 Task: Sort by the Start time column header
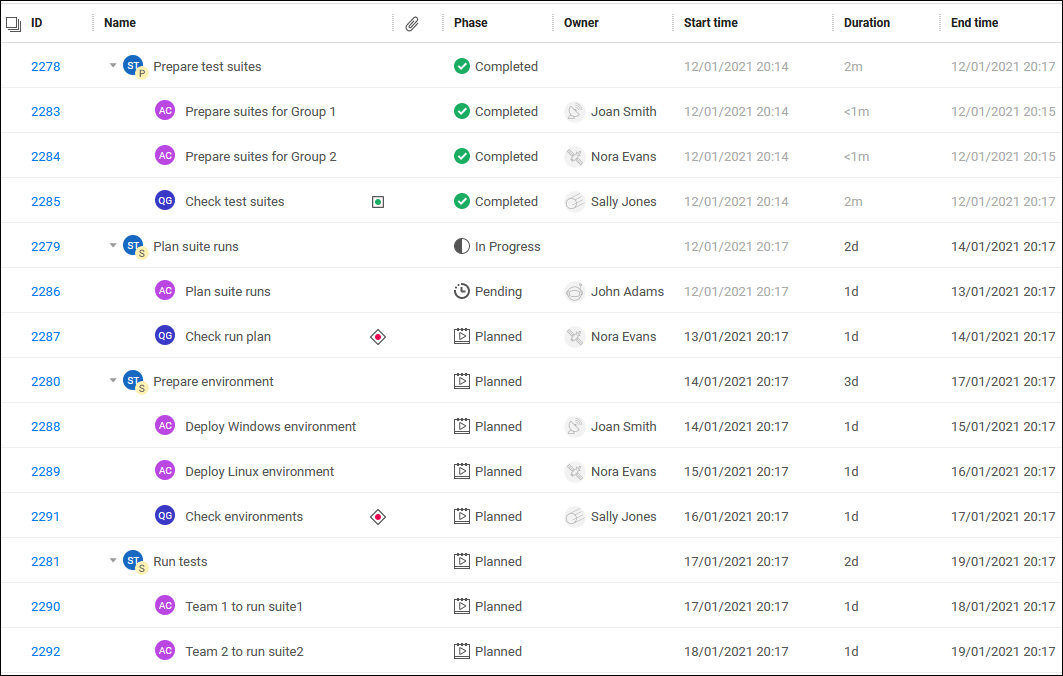pyautogui.click(x=710, y=23)
